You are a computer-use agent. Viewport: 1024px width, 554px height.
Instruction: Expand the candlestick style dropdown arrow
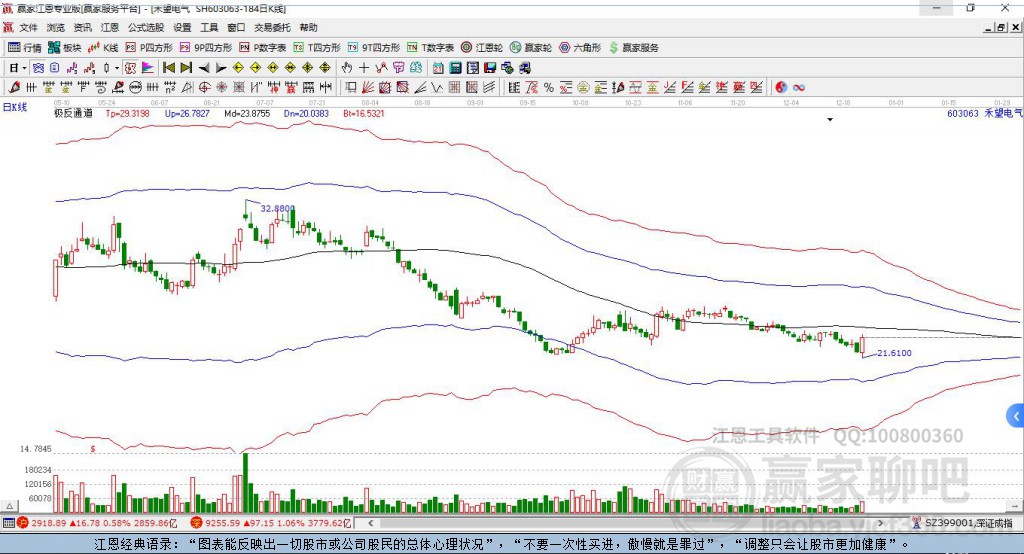click(x=117, y=68)
